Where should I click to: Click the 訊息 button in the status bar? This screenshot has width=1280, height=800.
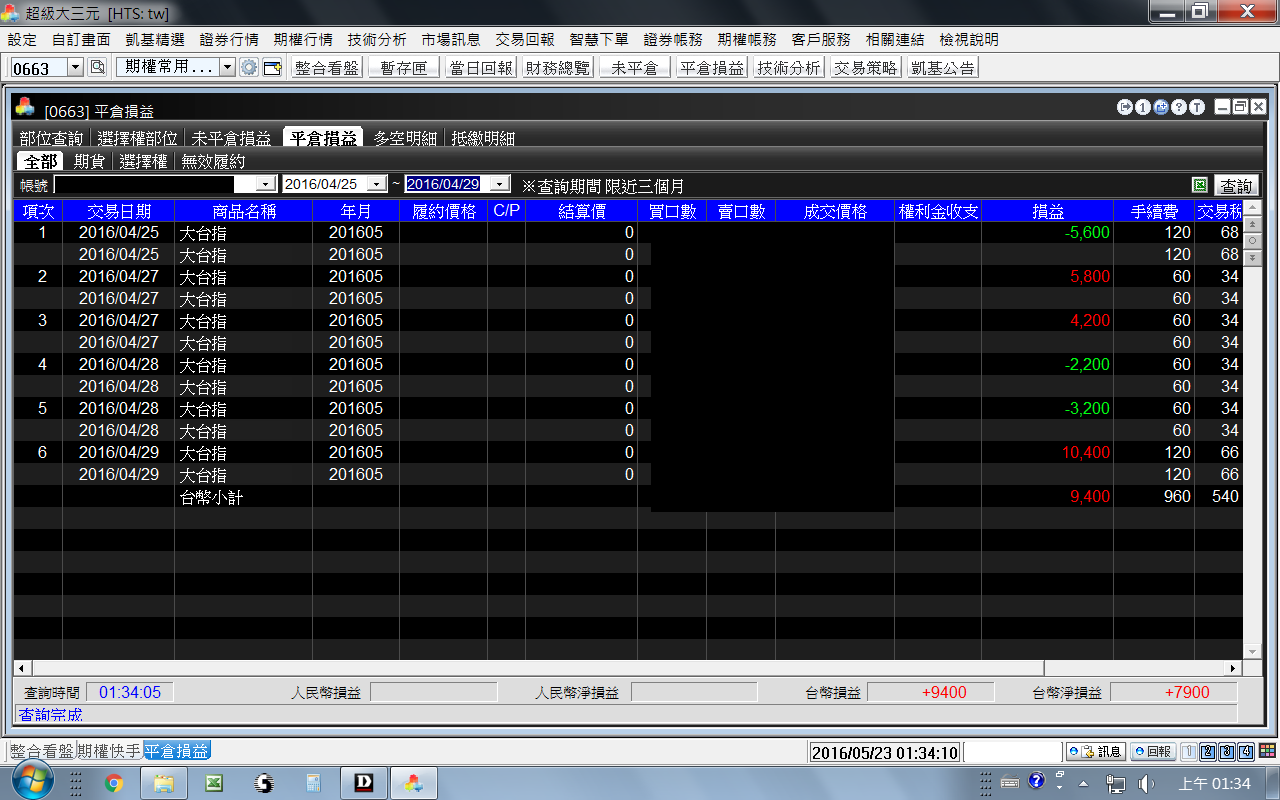coord(1096,751)
